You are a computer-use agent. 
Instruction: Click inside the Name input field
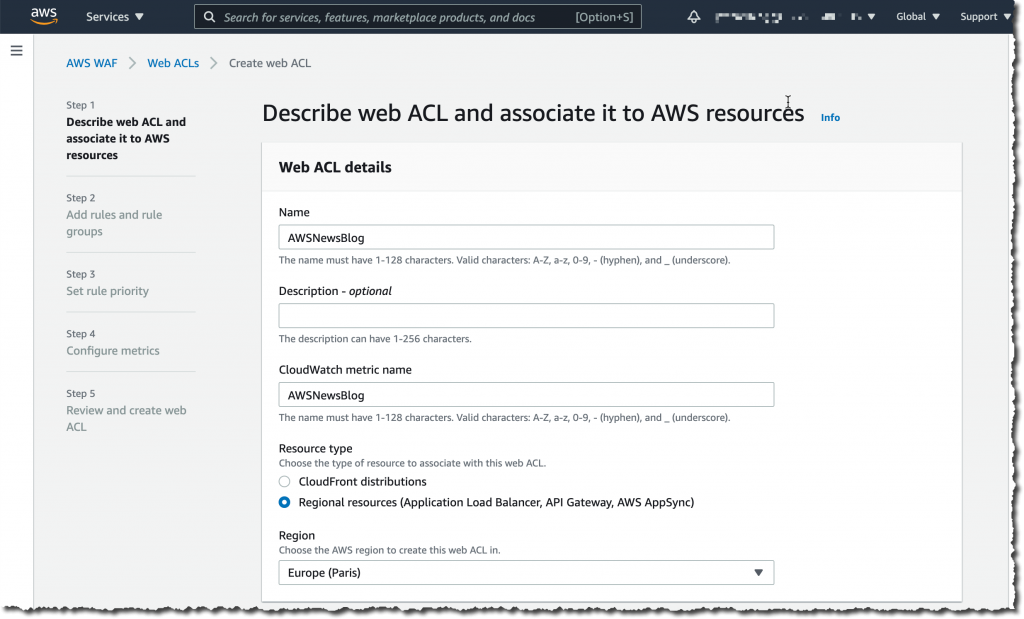tap(526, 237)
